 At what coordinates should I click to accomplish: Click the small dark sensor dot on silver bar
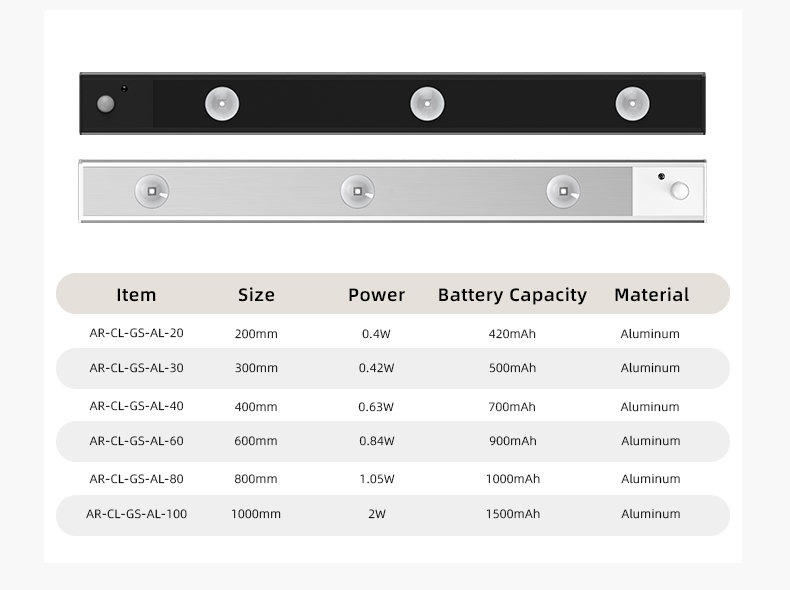[x=661, y=176]
